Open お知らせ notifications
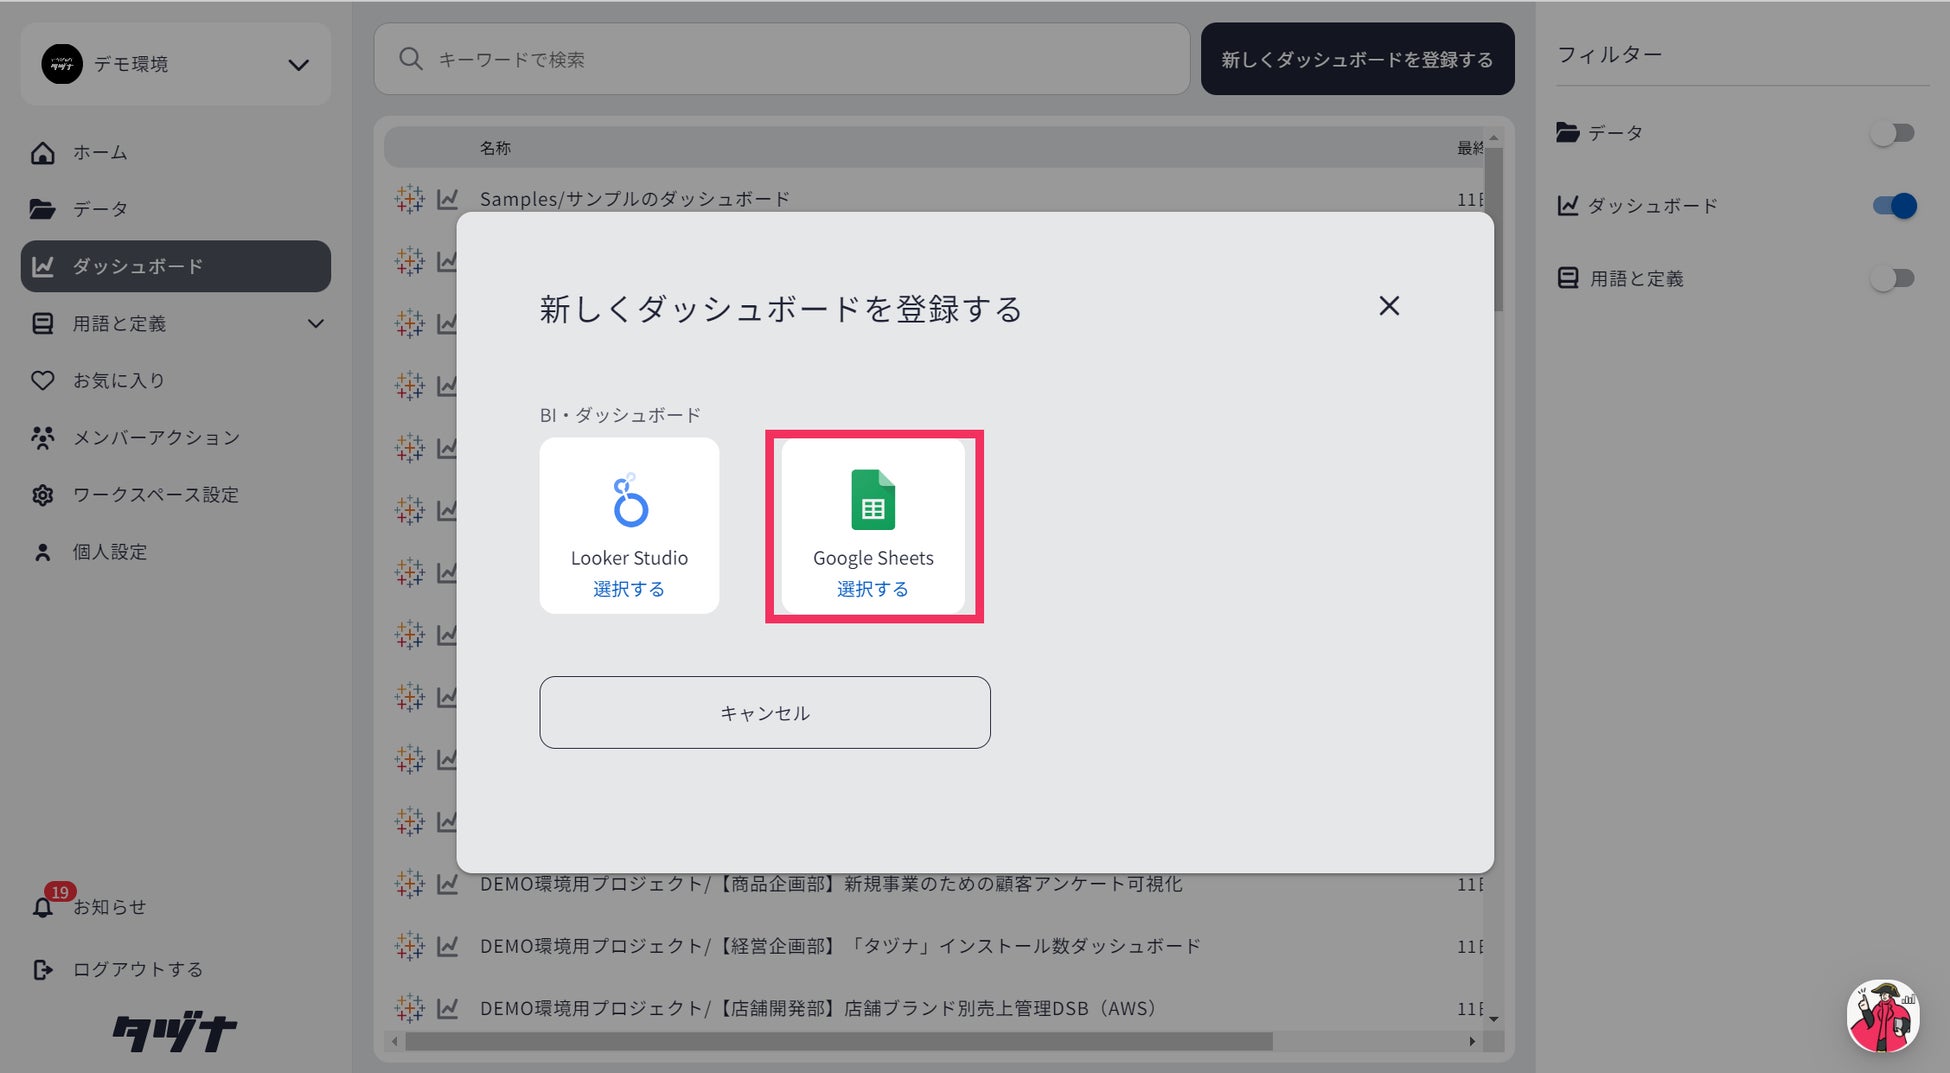Viewport: 1950px width, 1073px height. pyautogui.click(x=109, y=907)
